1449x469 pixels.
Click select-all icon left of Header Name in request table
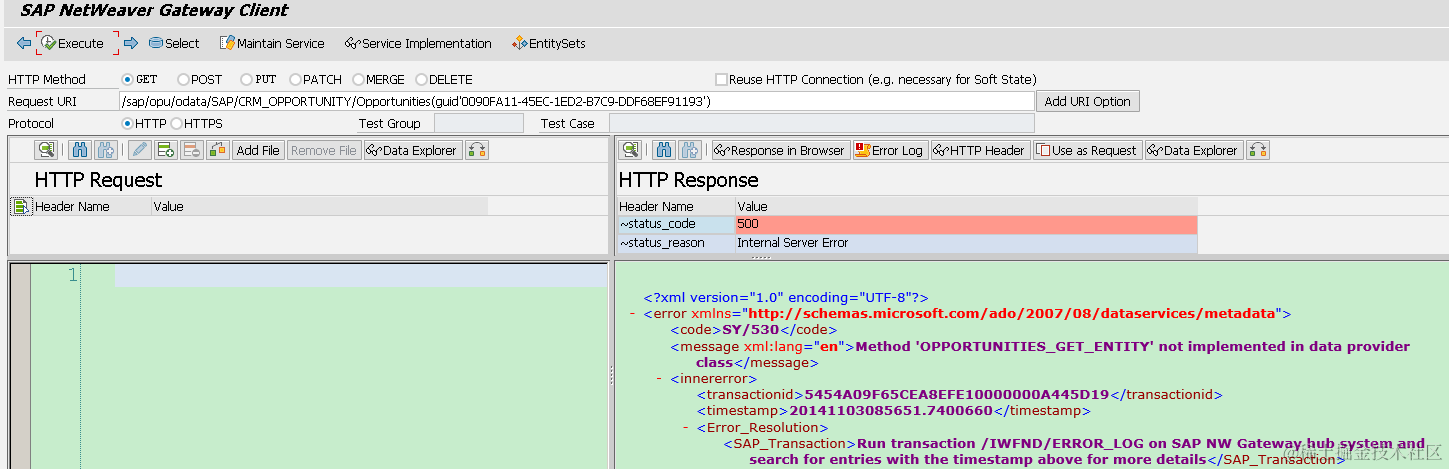20,207
